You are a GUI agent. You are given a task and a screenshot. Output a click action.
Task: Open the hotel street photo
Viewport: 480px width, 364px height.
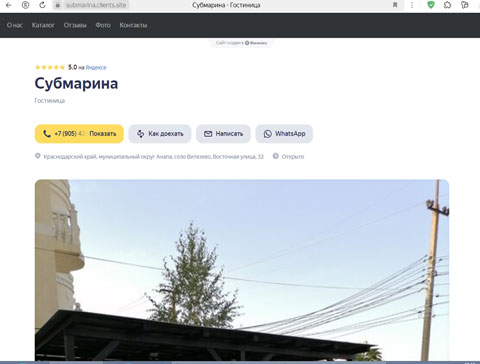[x=242, y=270]
